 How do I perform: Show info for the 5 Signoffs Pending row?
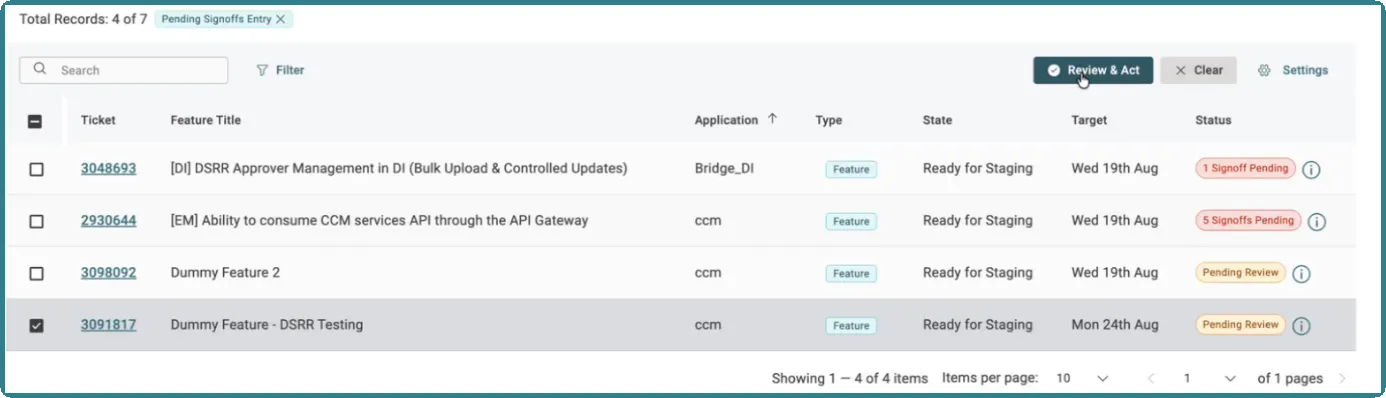pyautogui.click(x=1317, y=221)
